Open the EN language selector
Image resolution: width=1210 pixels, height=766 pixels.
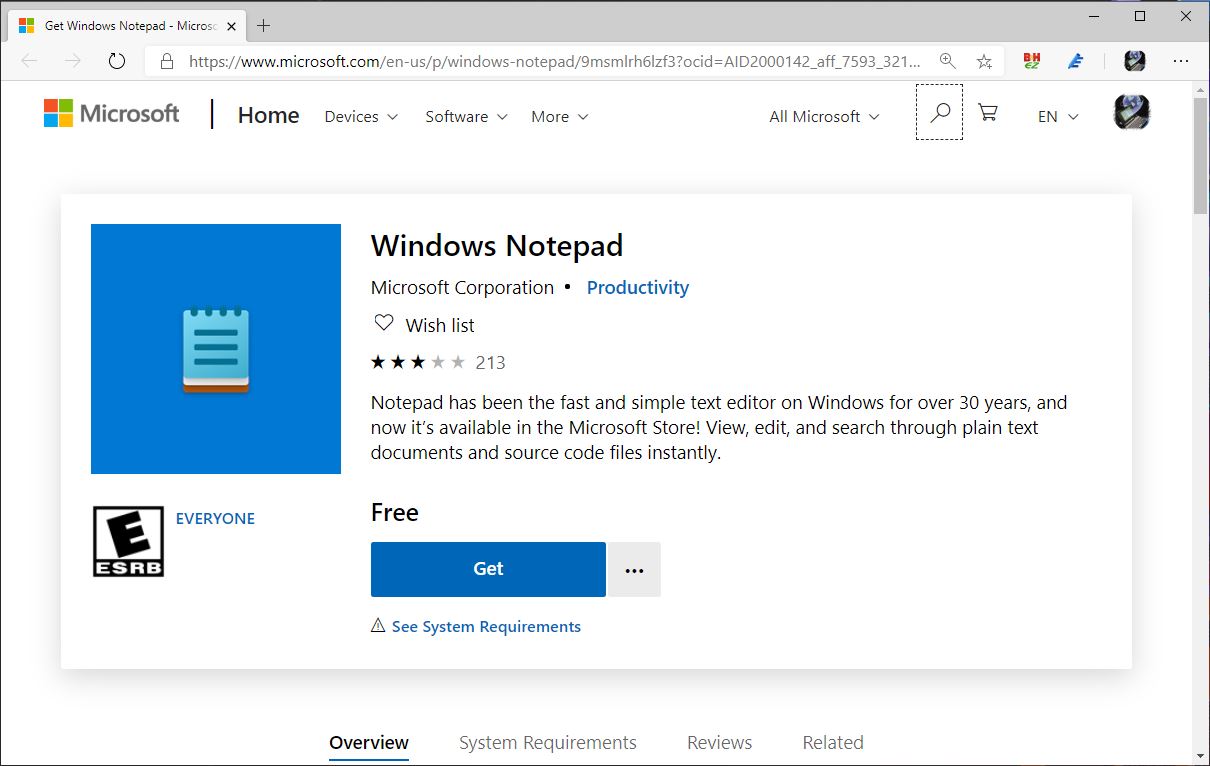[1058, 117]
